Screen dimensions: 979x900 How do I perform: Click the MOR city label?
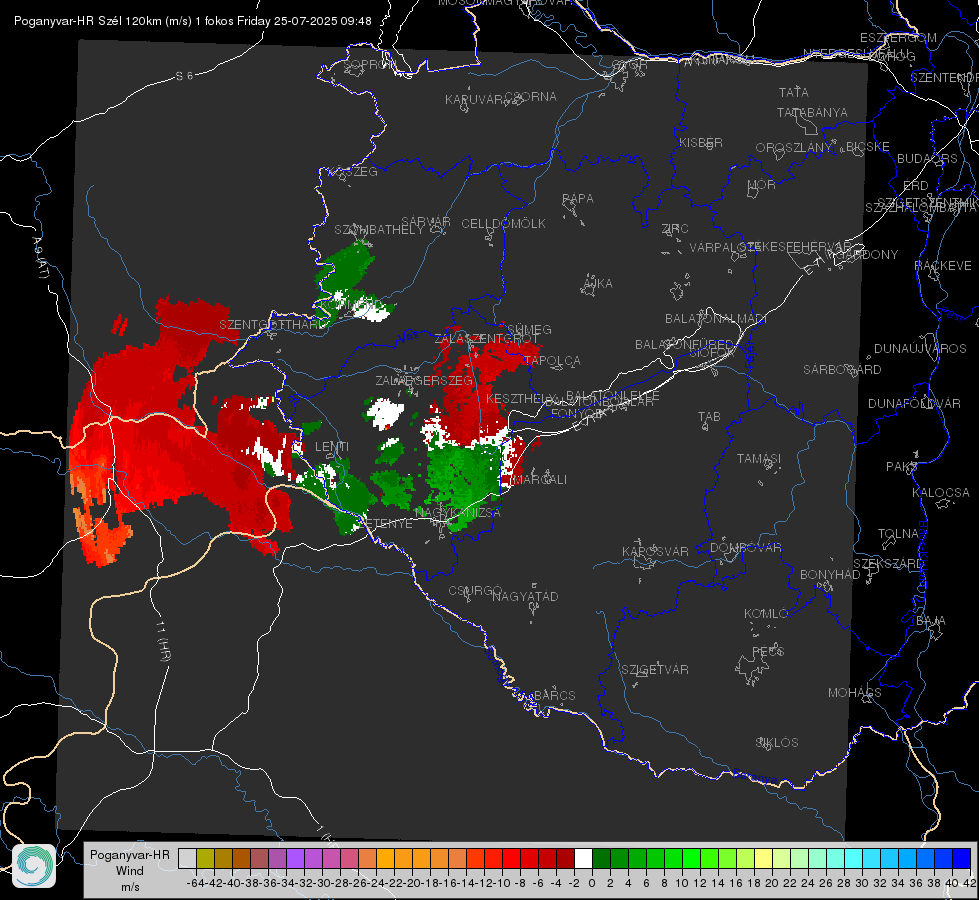(x=762, y=184)
